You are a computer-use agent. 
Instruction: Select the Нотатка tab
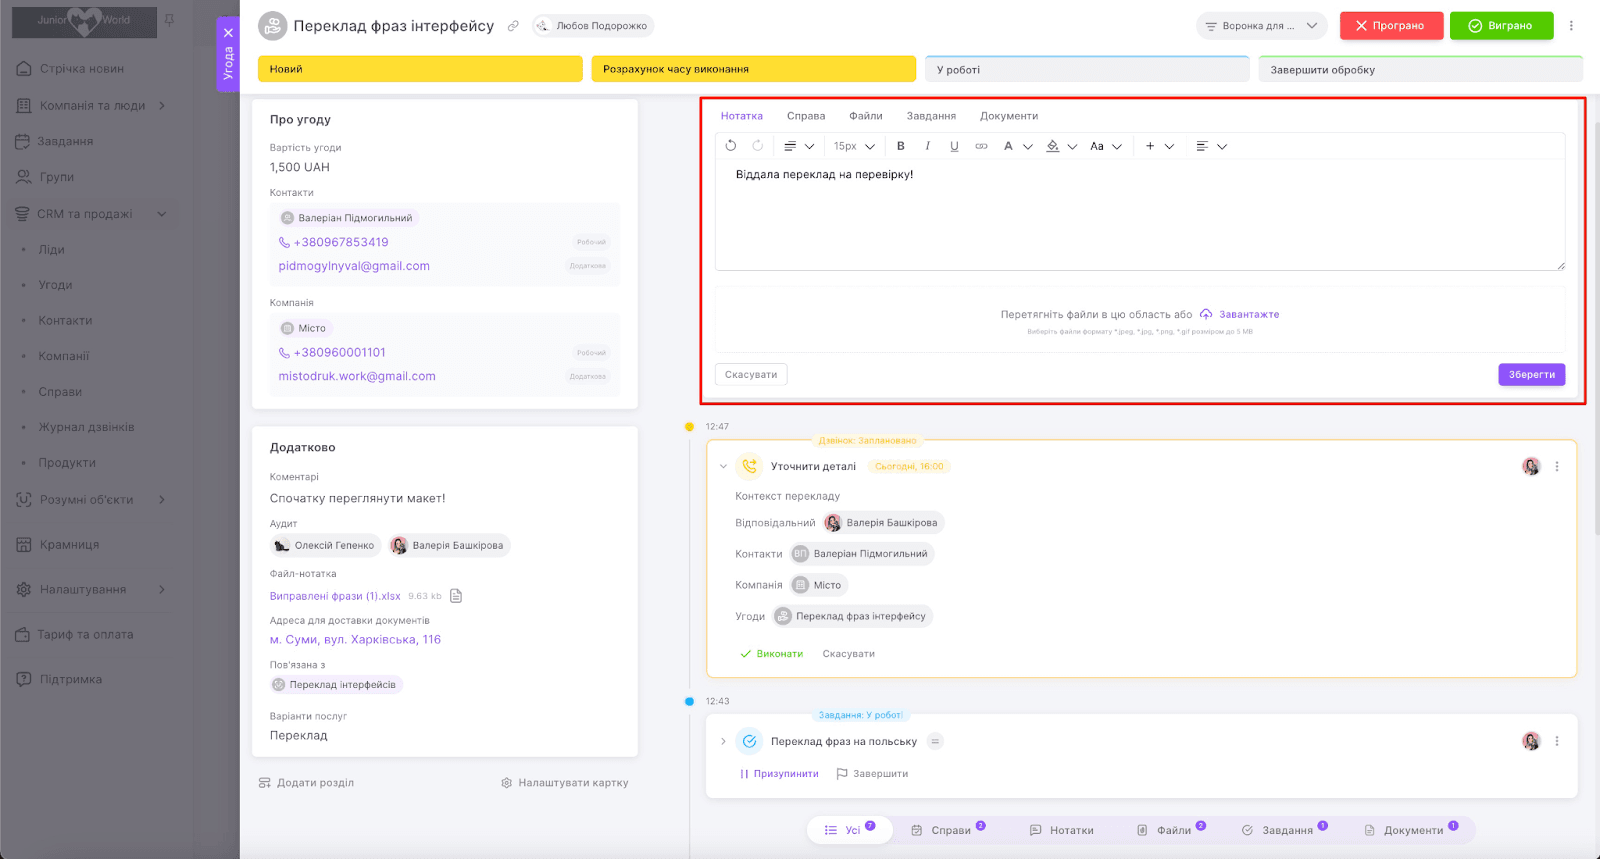pos(742,116)
